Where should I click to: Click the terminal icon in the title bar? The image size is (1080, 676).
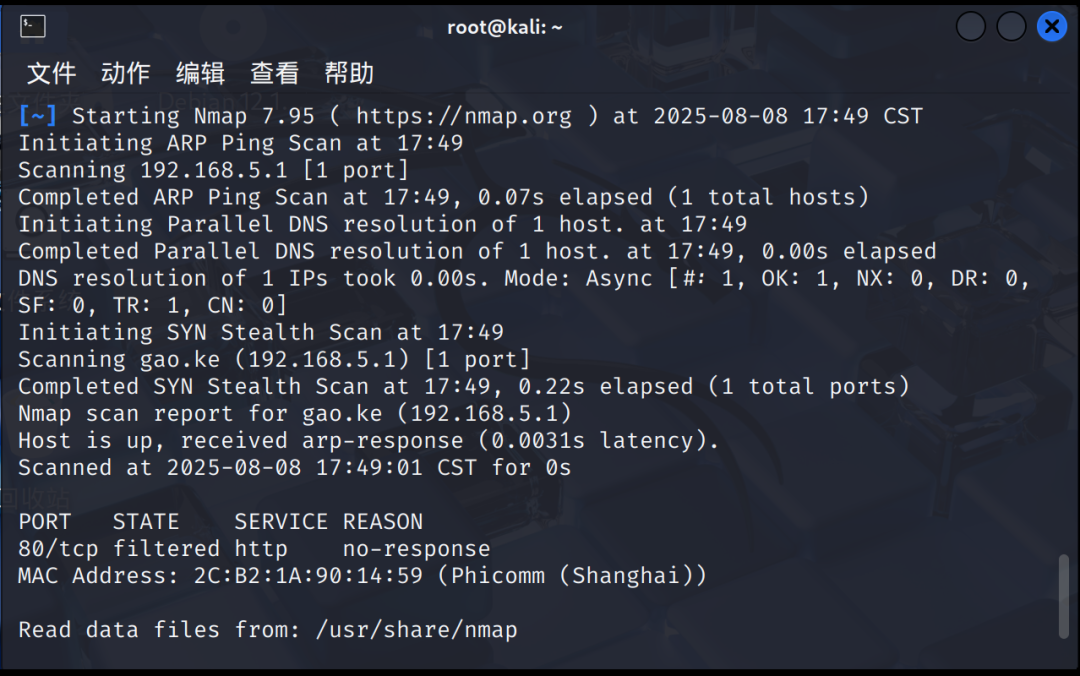coord(33,27)
